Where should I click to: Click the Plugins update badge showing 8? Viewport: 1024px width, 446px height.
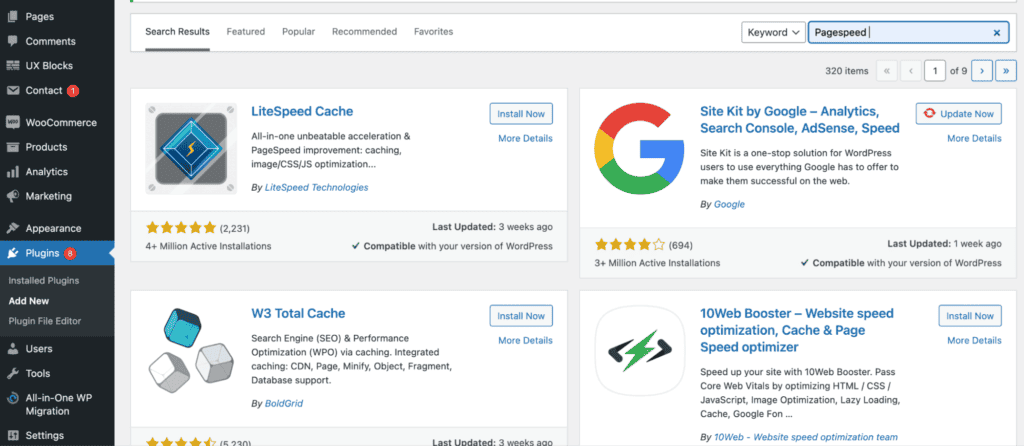(x=70, y=253)
